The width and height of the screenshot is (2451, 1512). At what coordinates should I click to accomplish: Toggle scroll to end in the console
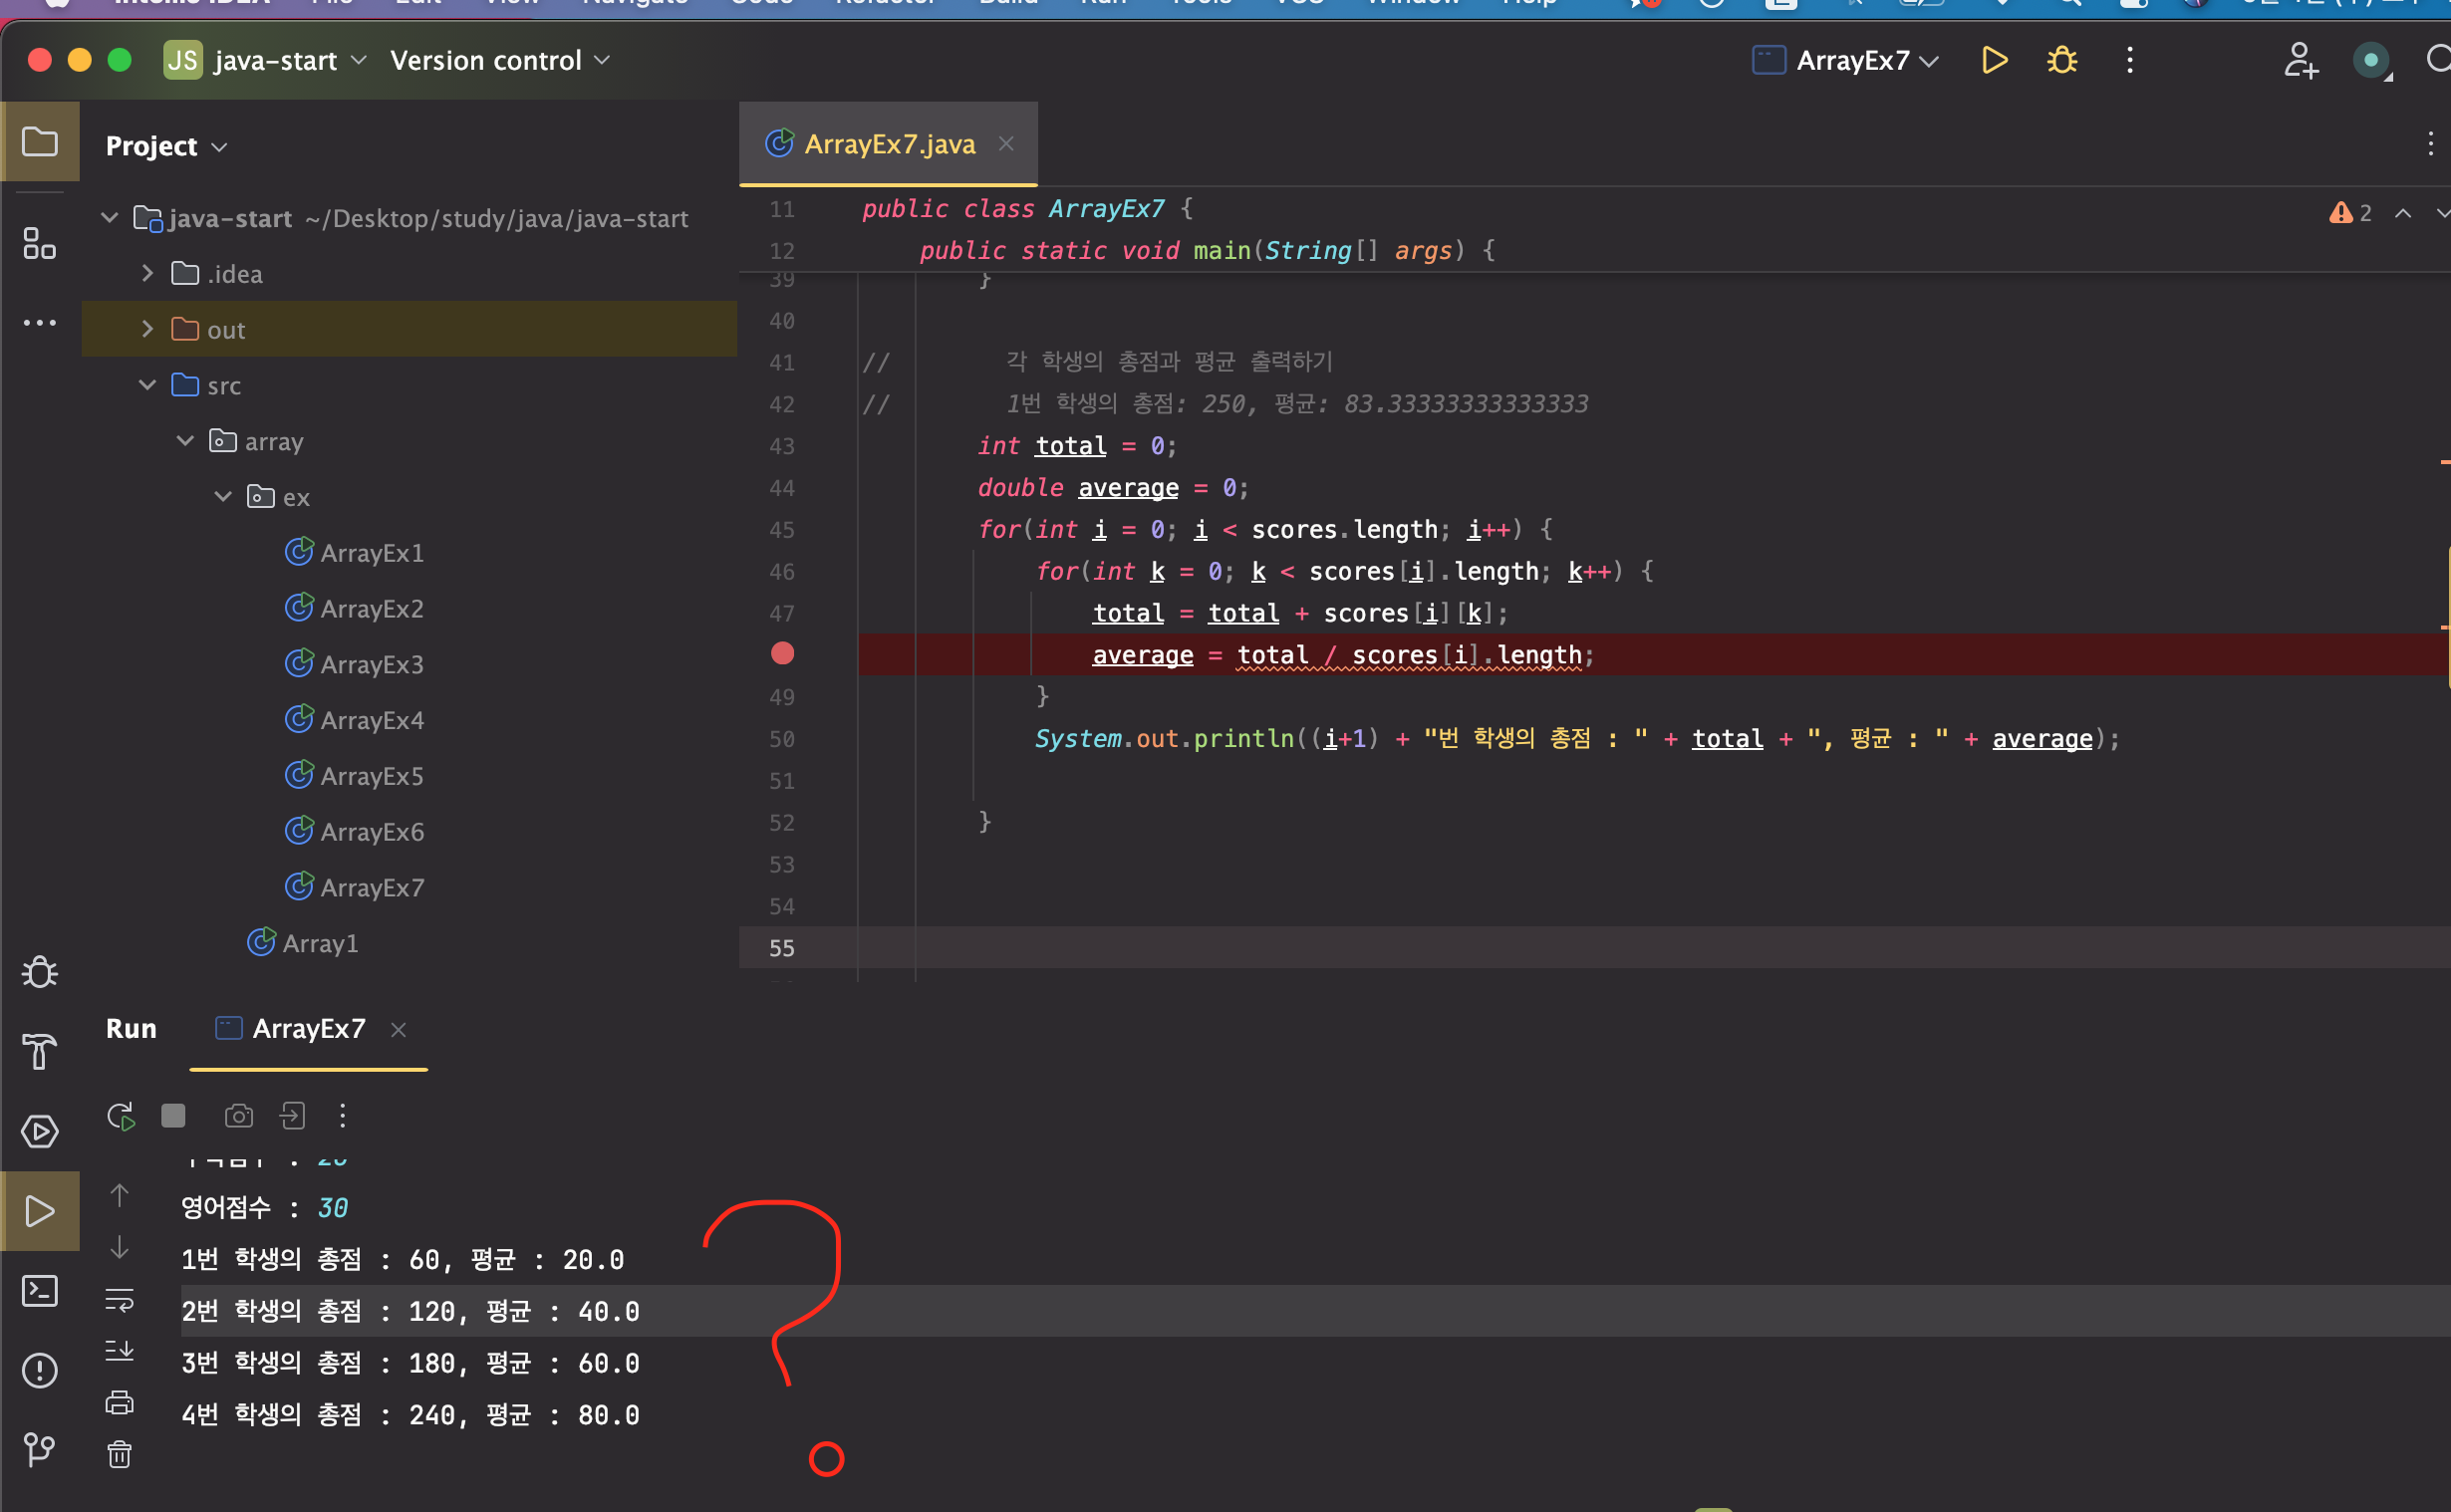coord(119,1351)
